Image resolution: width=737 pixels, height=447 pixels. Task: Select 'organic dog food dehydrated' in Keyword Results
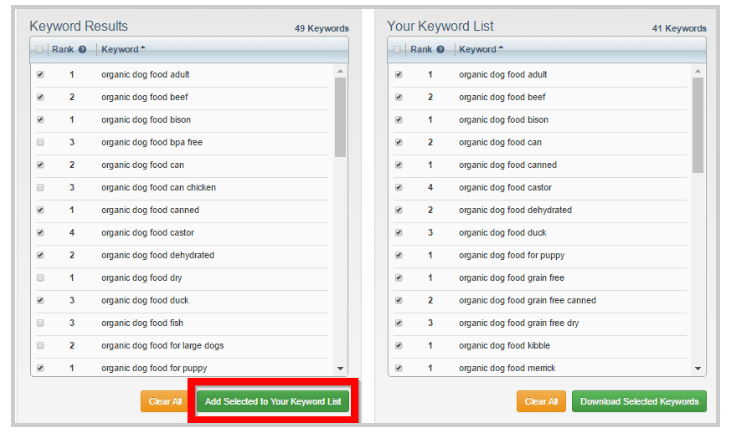157,255
